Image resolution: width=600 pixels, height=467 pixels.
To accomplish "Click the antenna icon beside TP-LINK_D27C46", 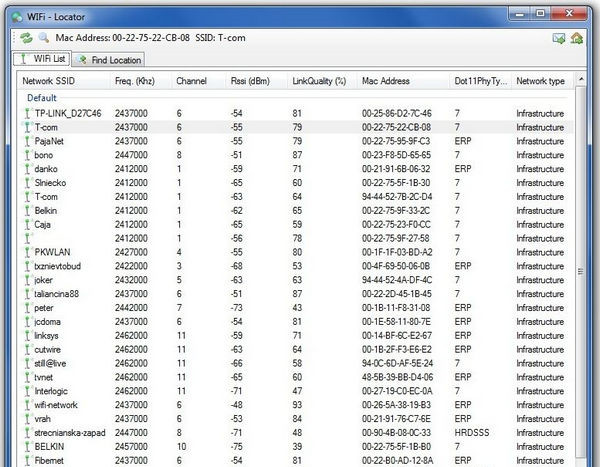I will 26,114.
